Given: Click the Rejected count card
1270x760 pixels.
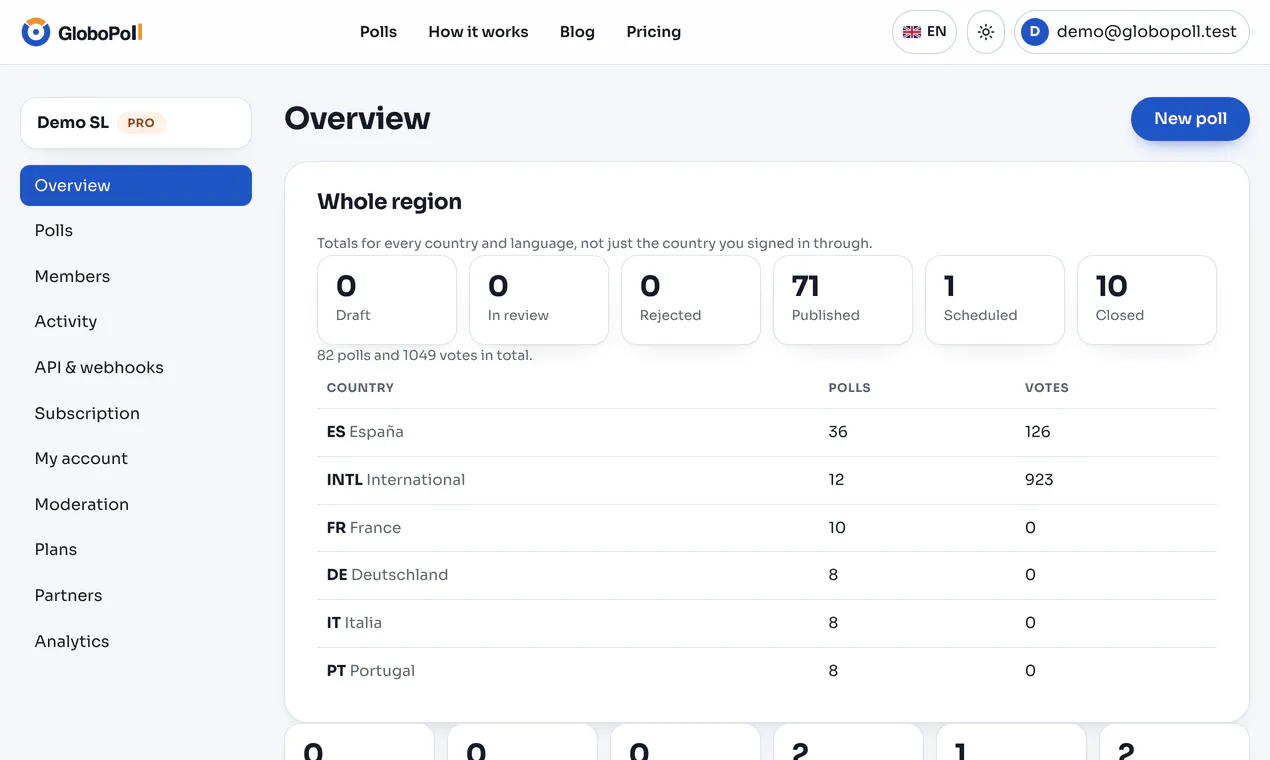Looking at the screenshot, I should [x=691, y=300].
